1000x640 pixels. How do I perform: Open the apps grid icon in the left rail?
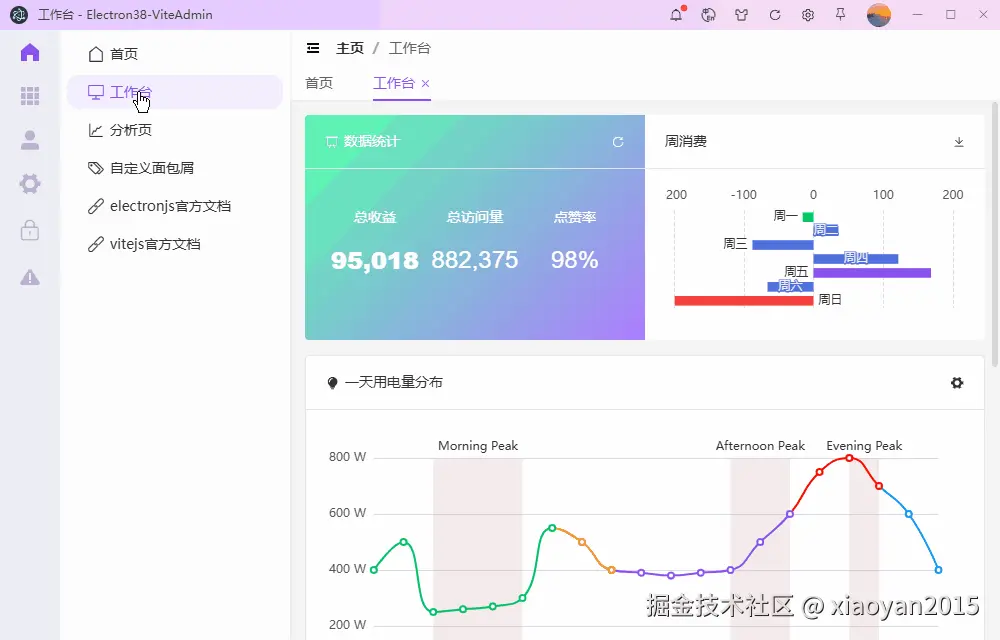(x=30, y=96)
